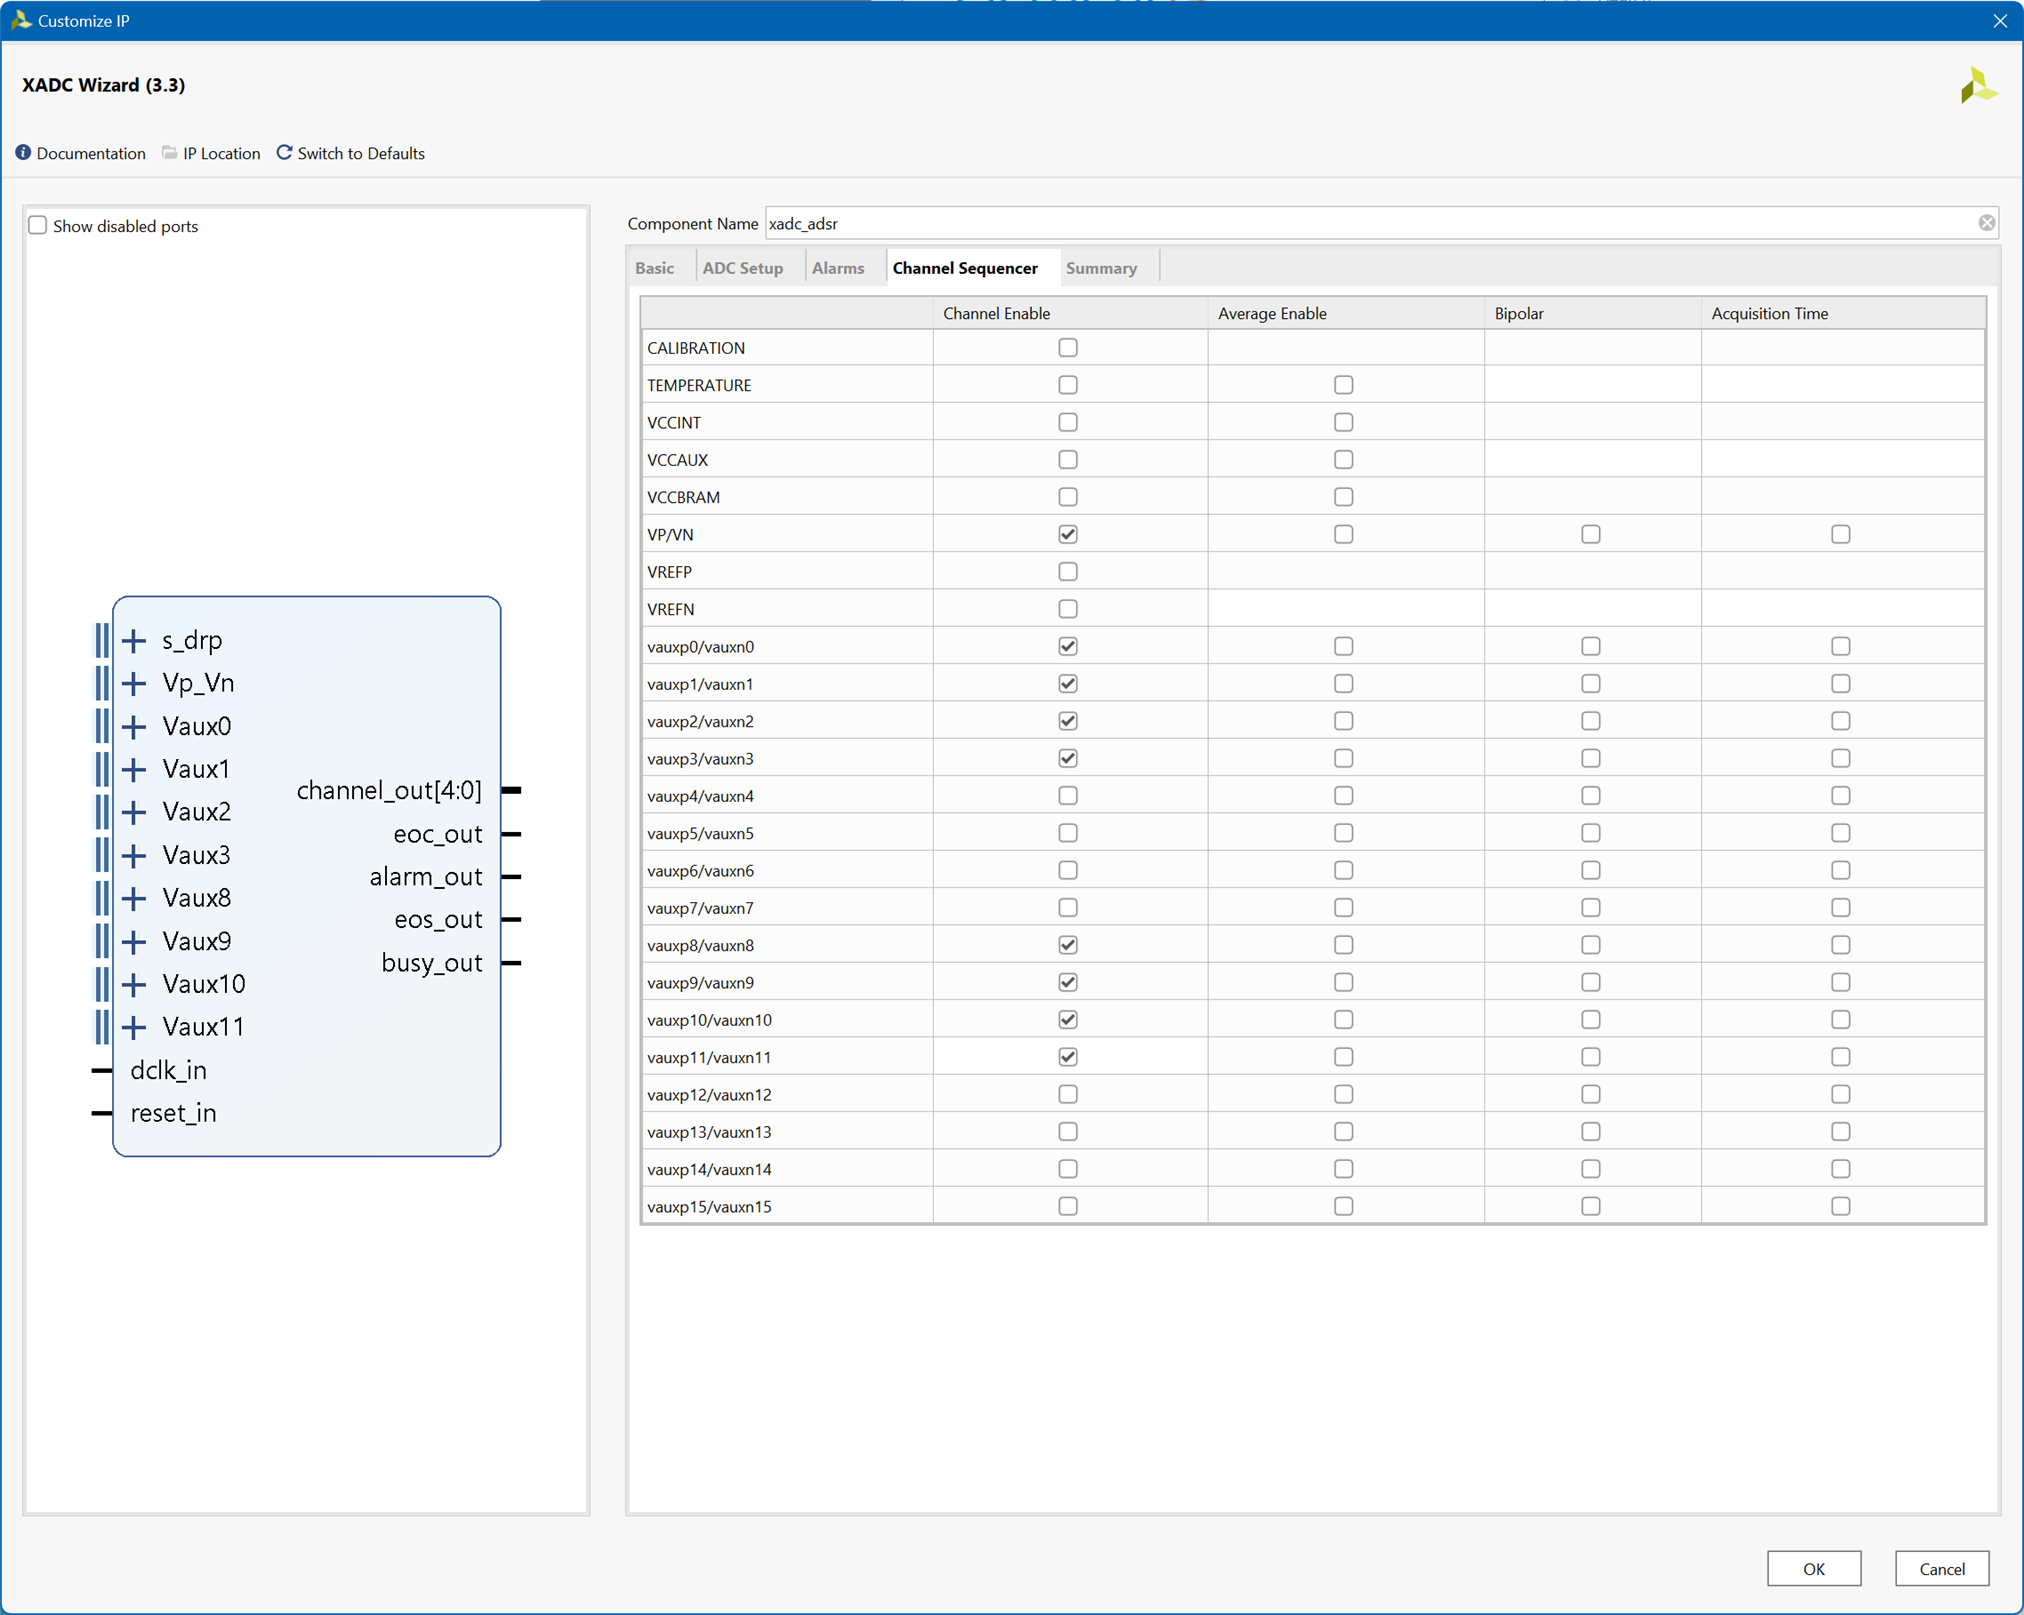
Task: Toggle Bipolar for vauxp2/vauxn2
Action: click(x=1590, y=721)
